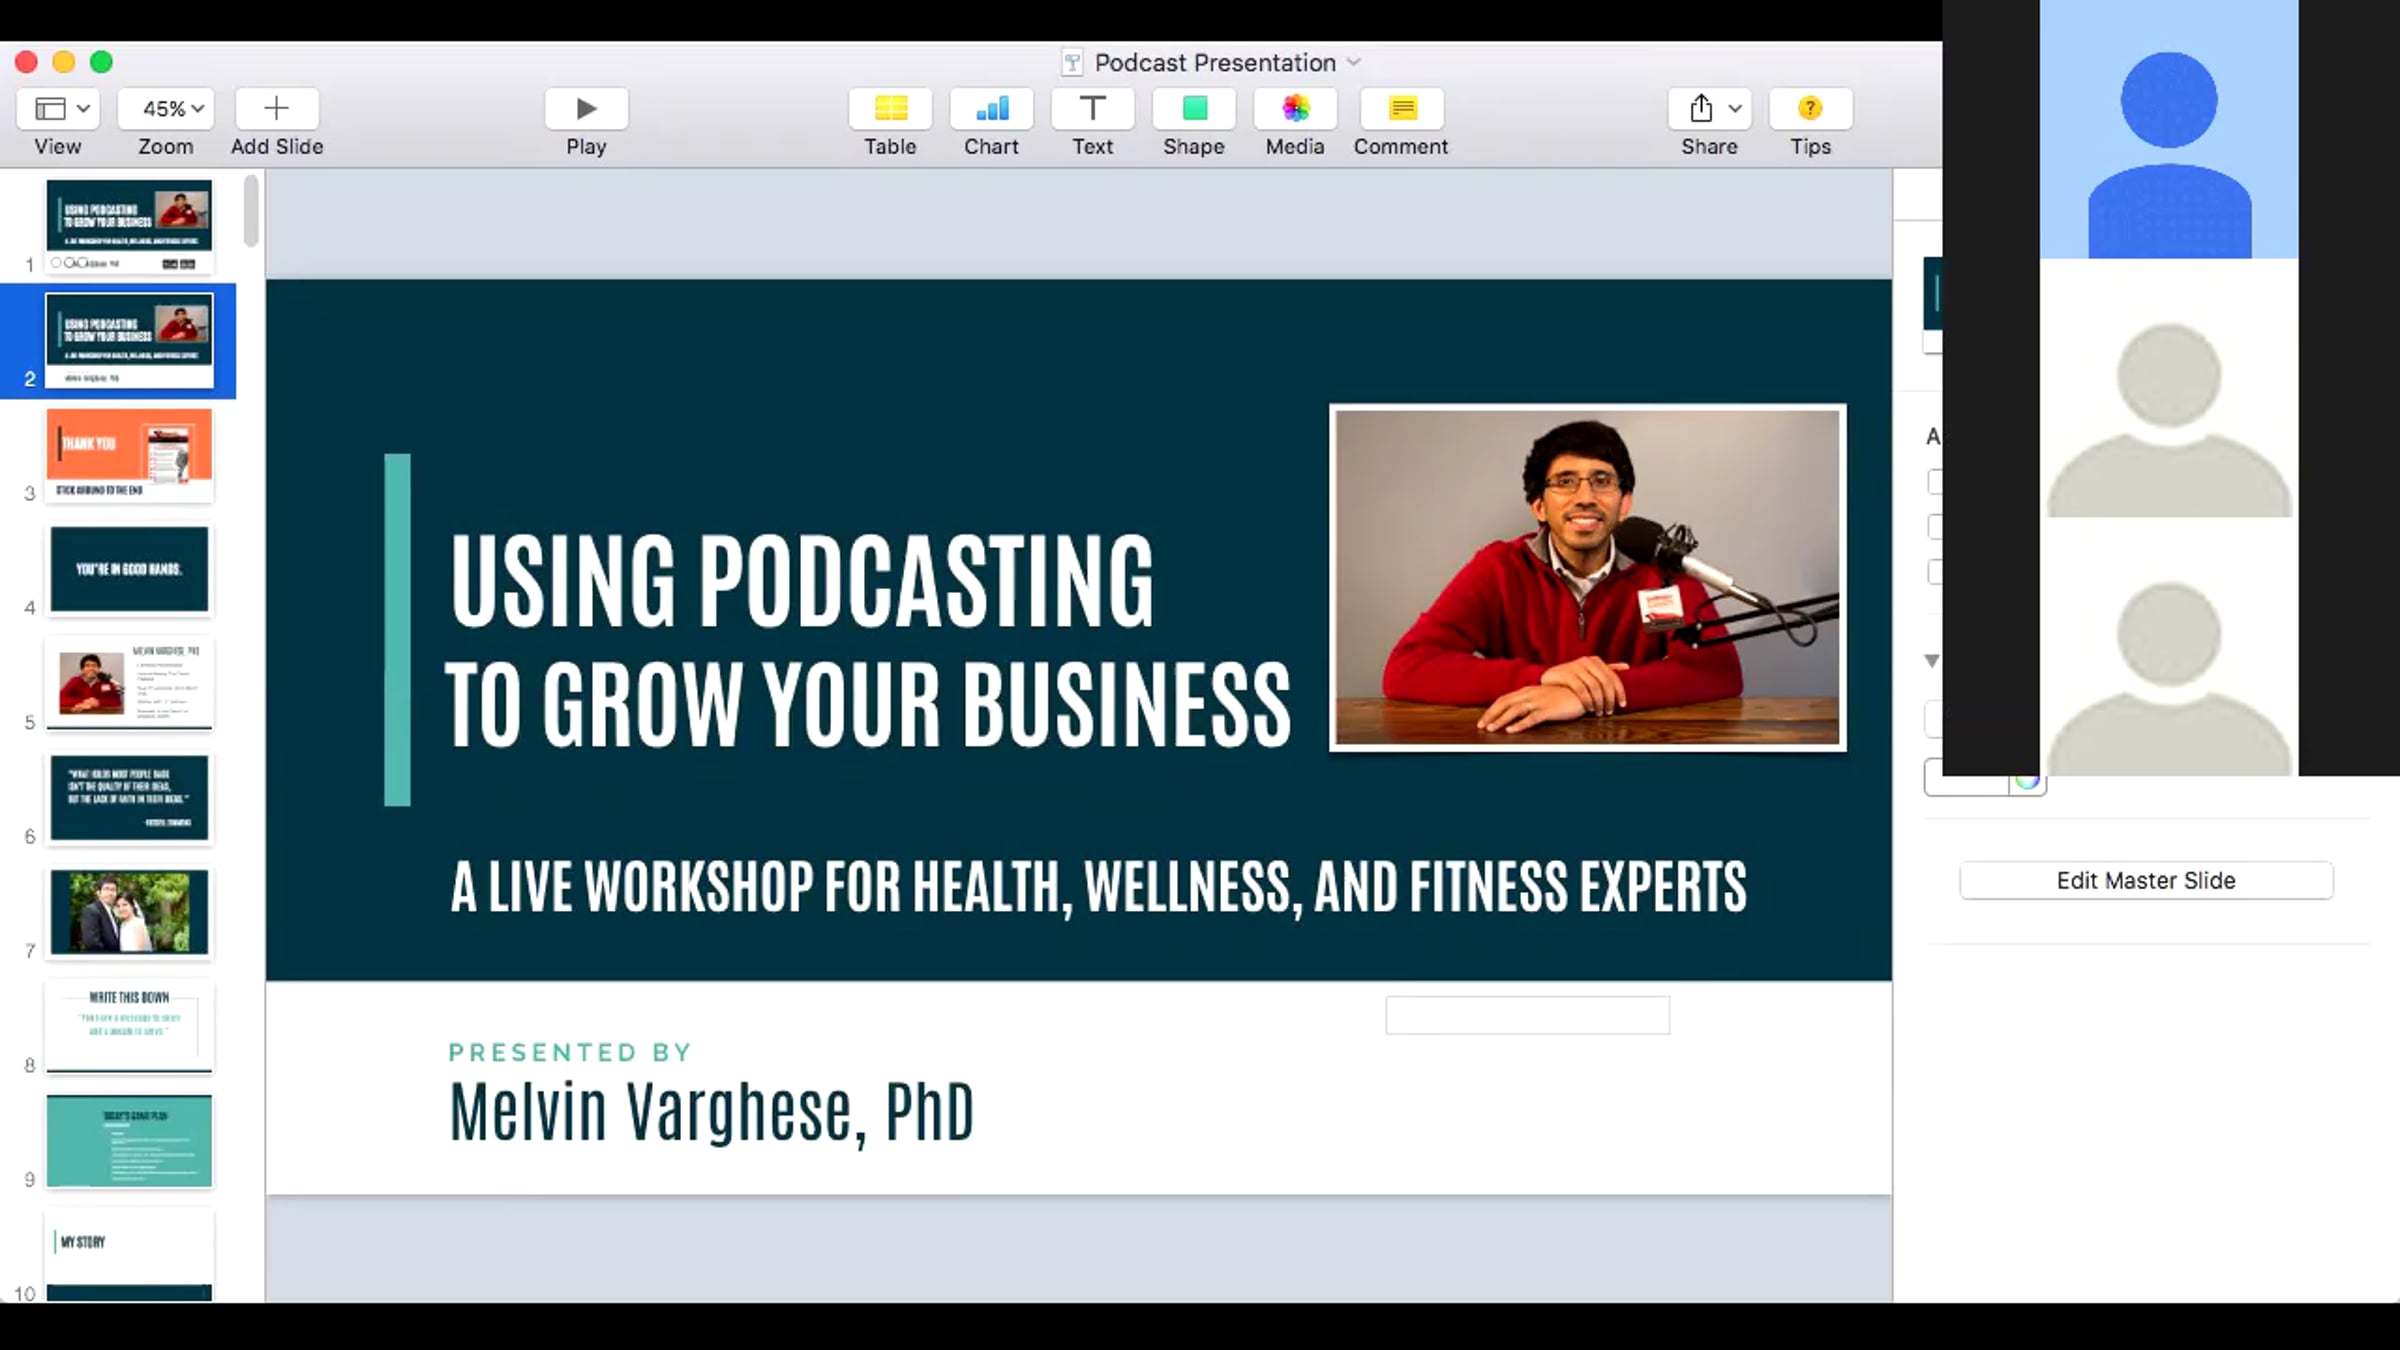Viewport: 2400px width, 1350px height.
Task: Open the Media browser icon
Action: (1295, 108)
